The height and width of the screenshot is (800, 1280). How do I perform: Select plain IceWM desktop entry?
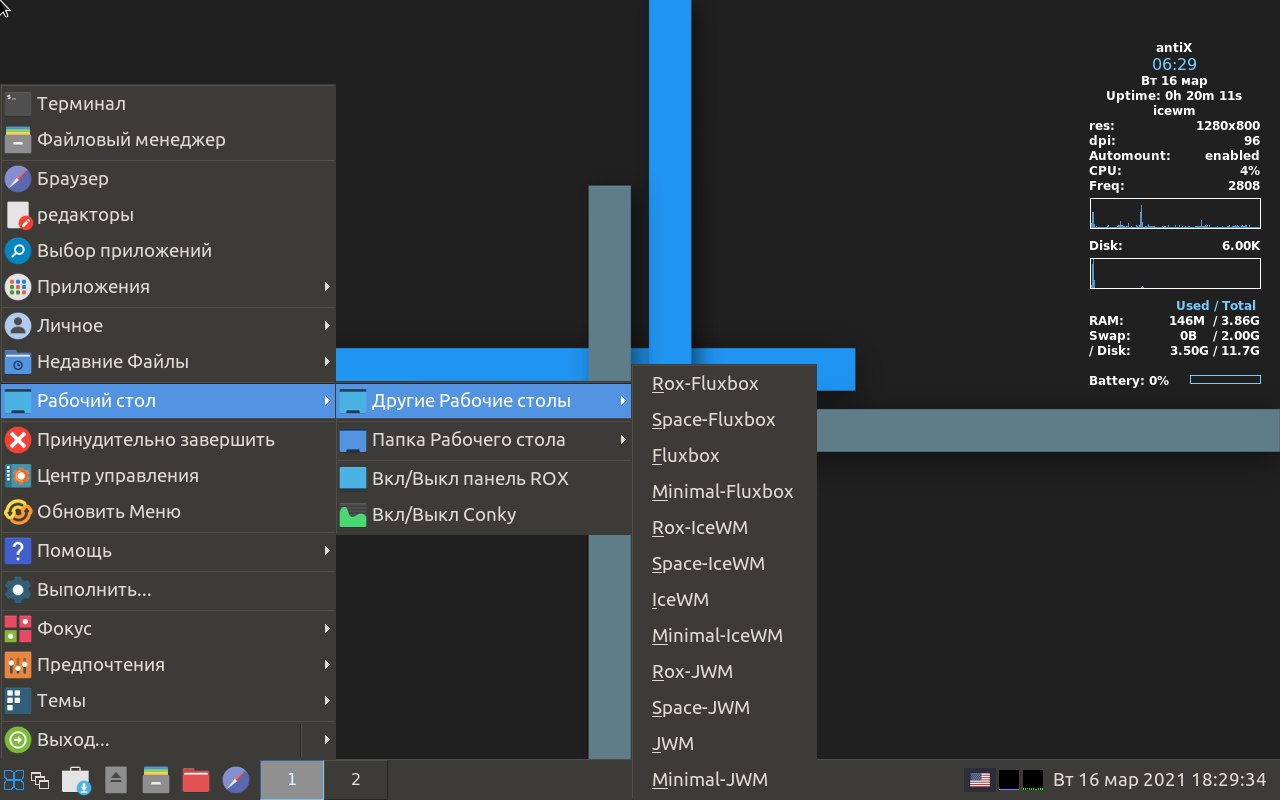[x=725, y=600]
